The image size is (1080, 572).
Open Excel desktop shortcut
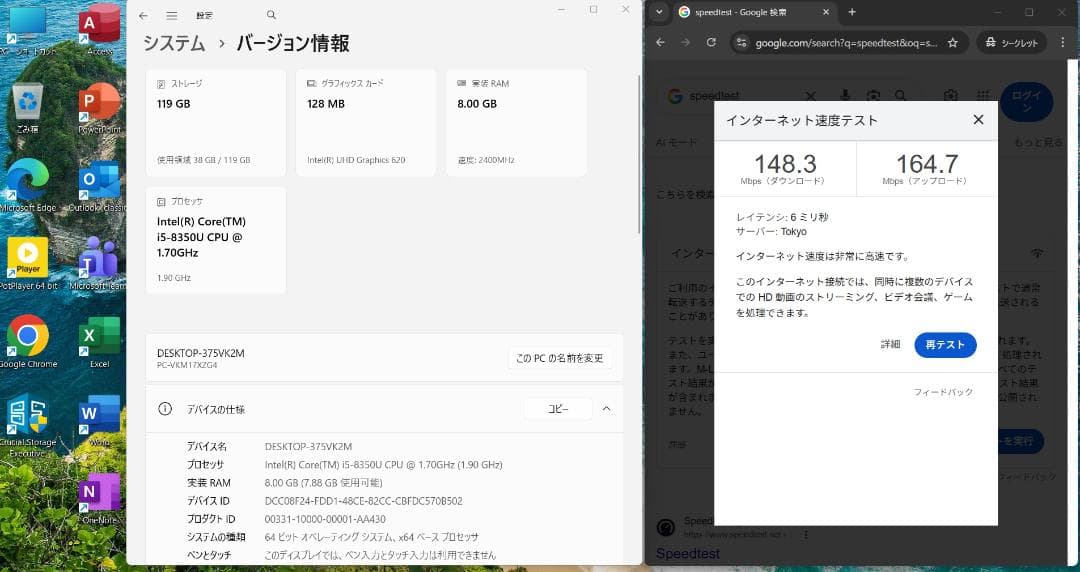(x=100, y=342)
